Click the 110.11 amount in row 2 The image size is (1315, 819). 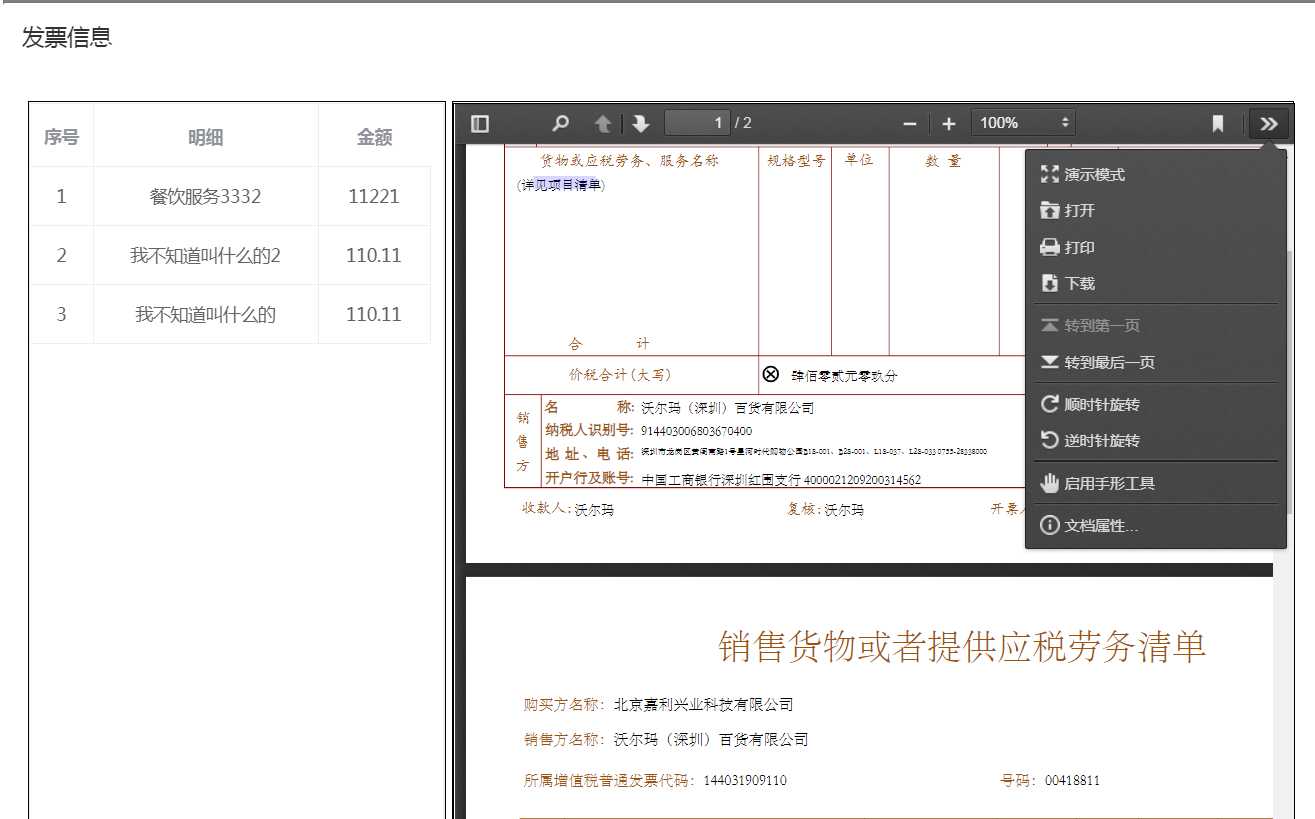point(375,255)
